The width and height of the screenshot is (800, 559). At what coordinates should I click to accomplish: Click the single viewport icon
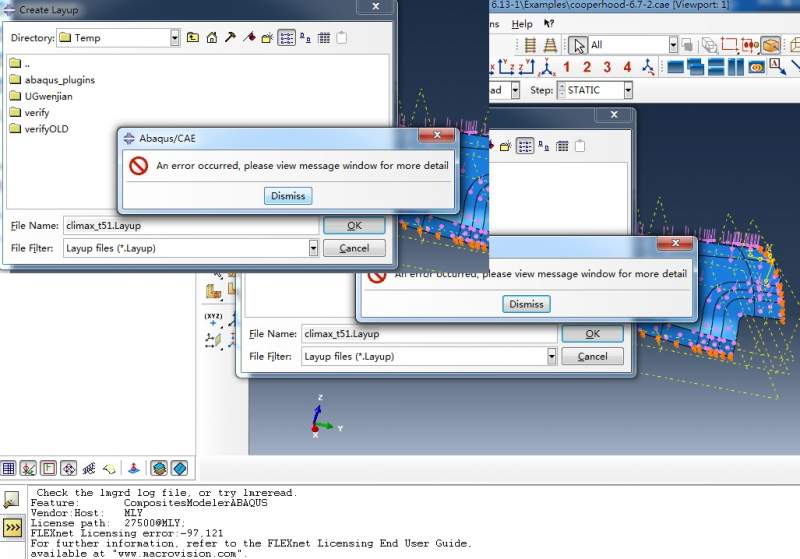tap(676, 67)
